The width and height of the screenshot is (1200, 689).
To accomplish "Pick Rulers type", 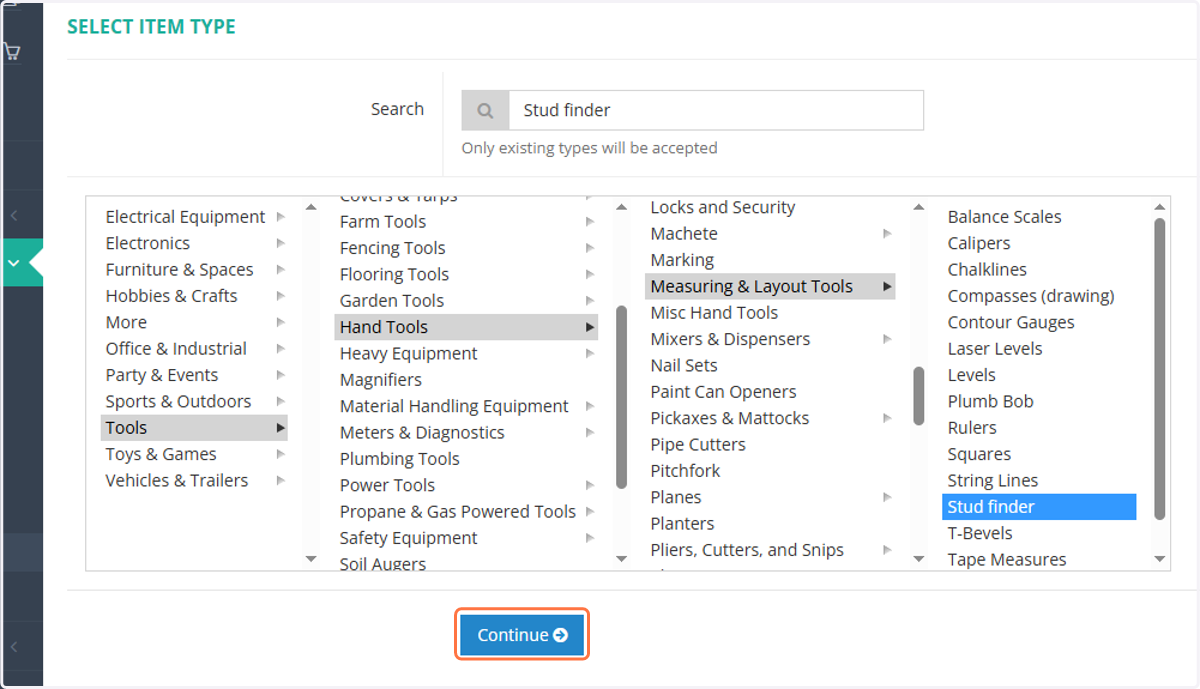I will click(x=972, y=428).
